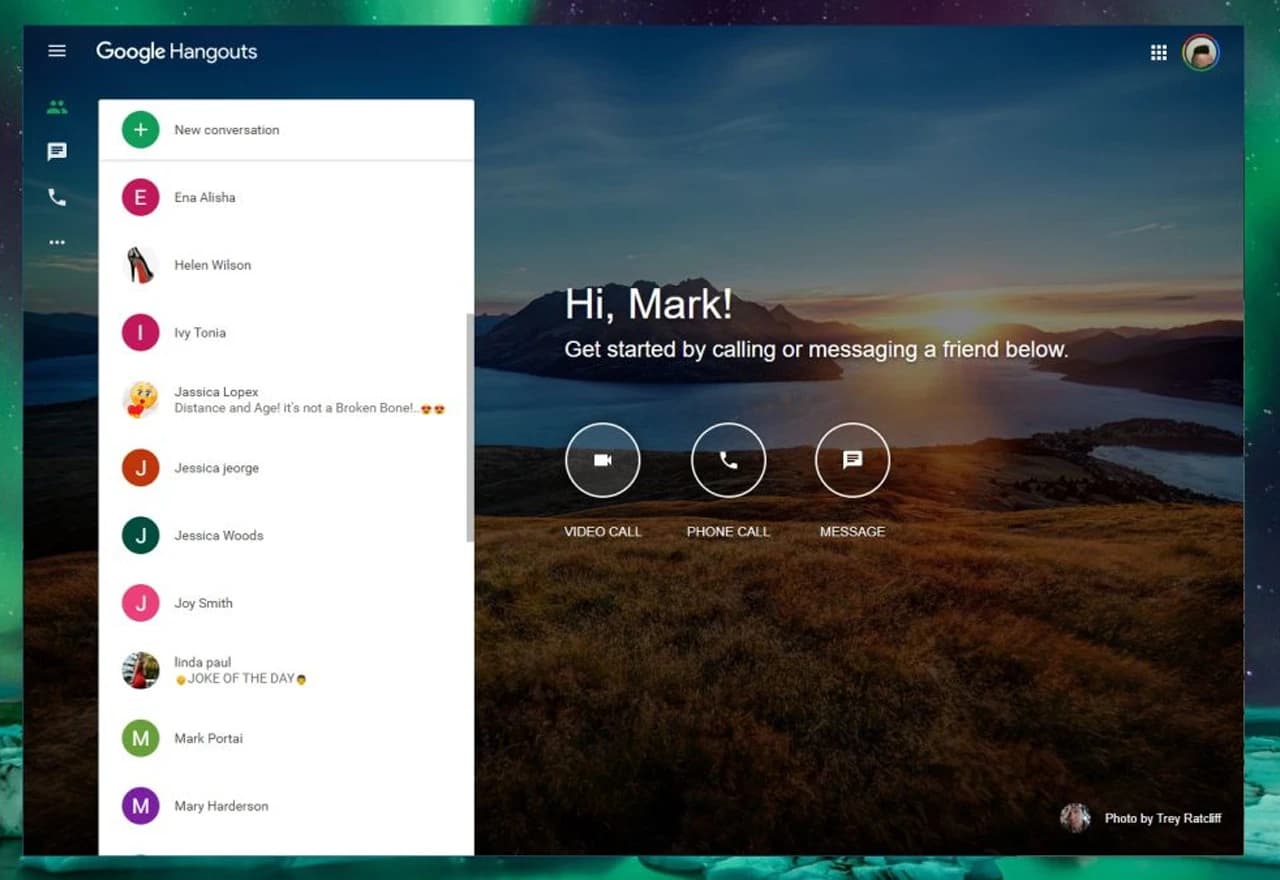
Task: Open your profile avatar in top right
Action: pyautogui.click(x=1201, y=52)
